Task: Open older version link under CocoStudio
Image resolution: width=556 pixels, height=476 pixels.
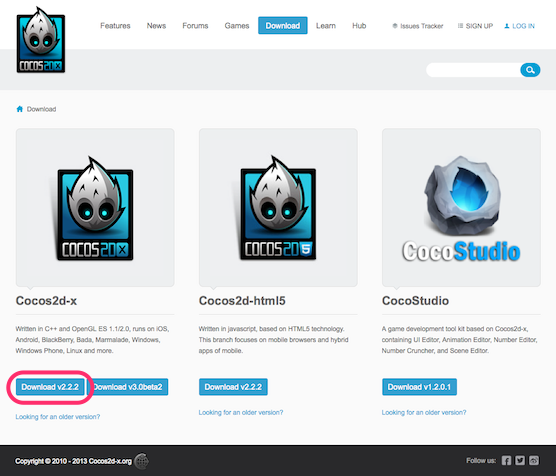Action: tap(424, 413)
